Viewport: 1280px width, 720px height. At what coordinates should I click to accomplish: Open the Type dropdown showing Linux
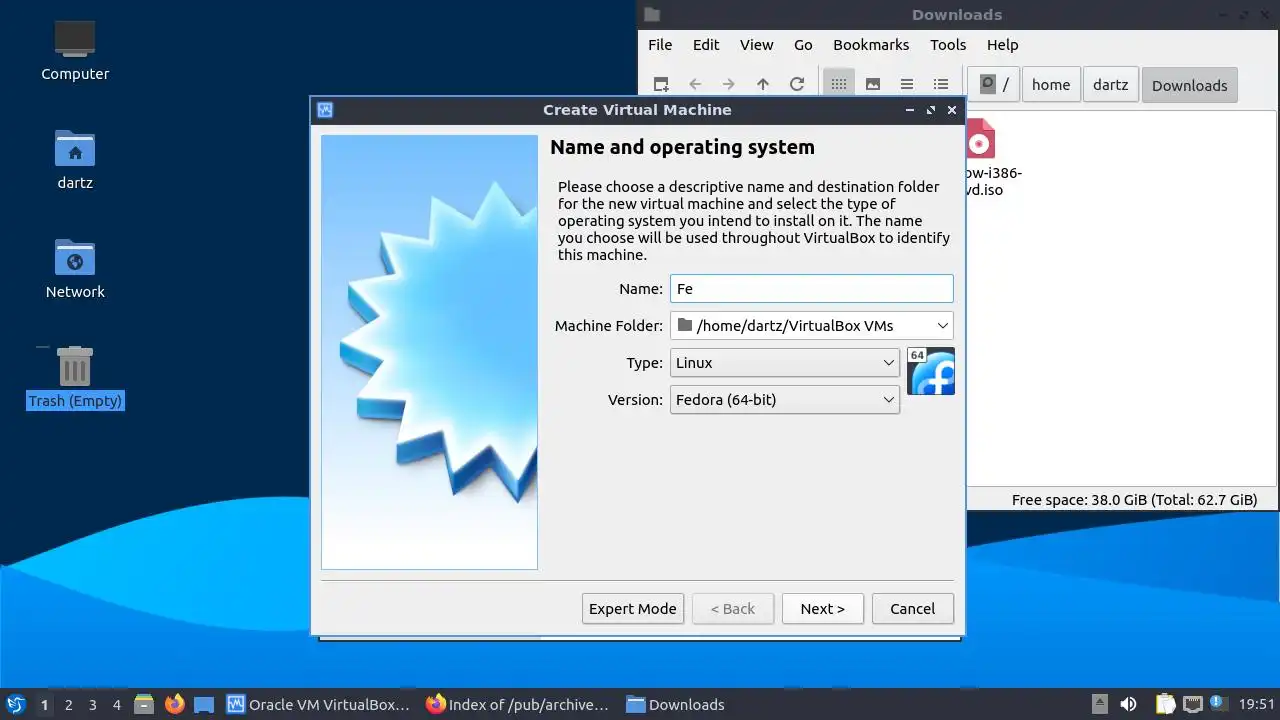pos(784,363)
